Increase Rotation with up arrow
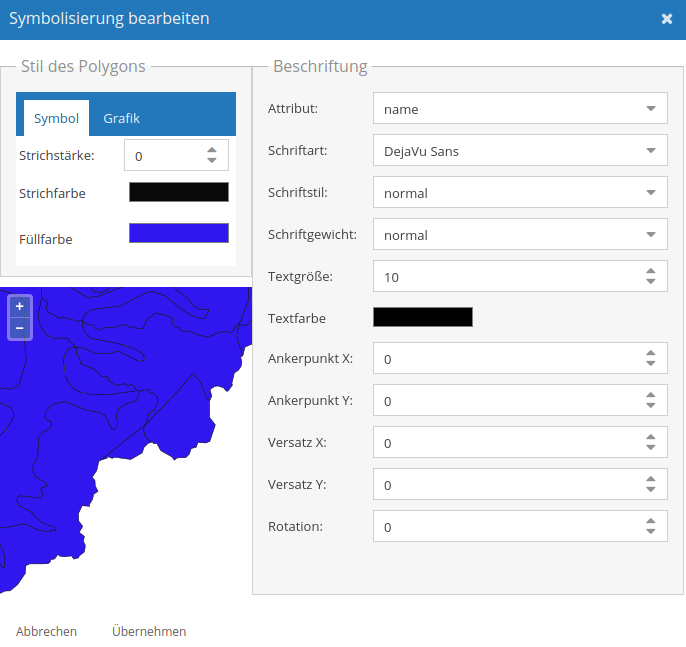Screen dimensions: 686x647 [x=651, y=521]
